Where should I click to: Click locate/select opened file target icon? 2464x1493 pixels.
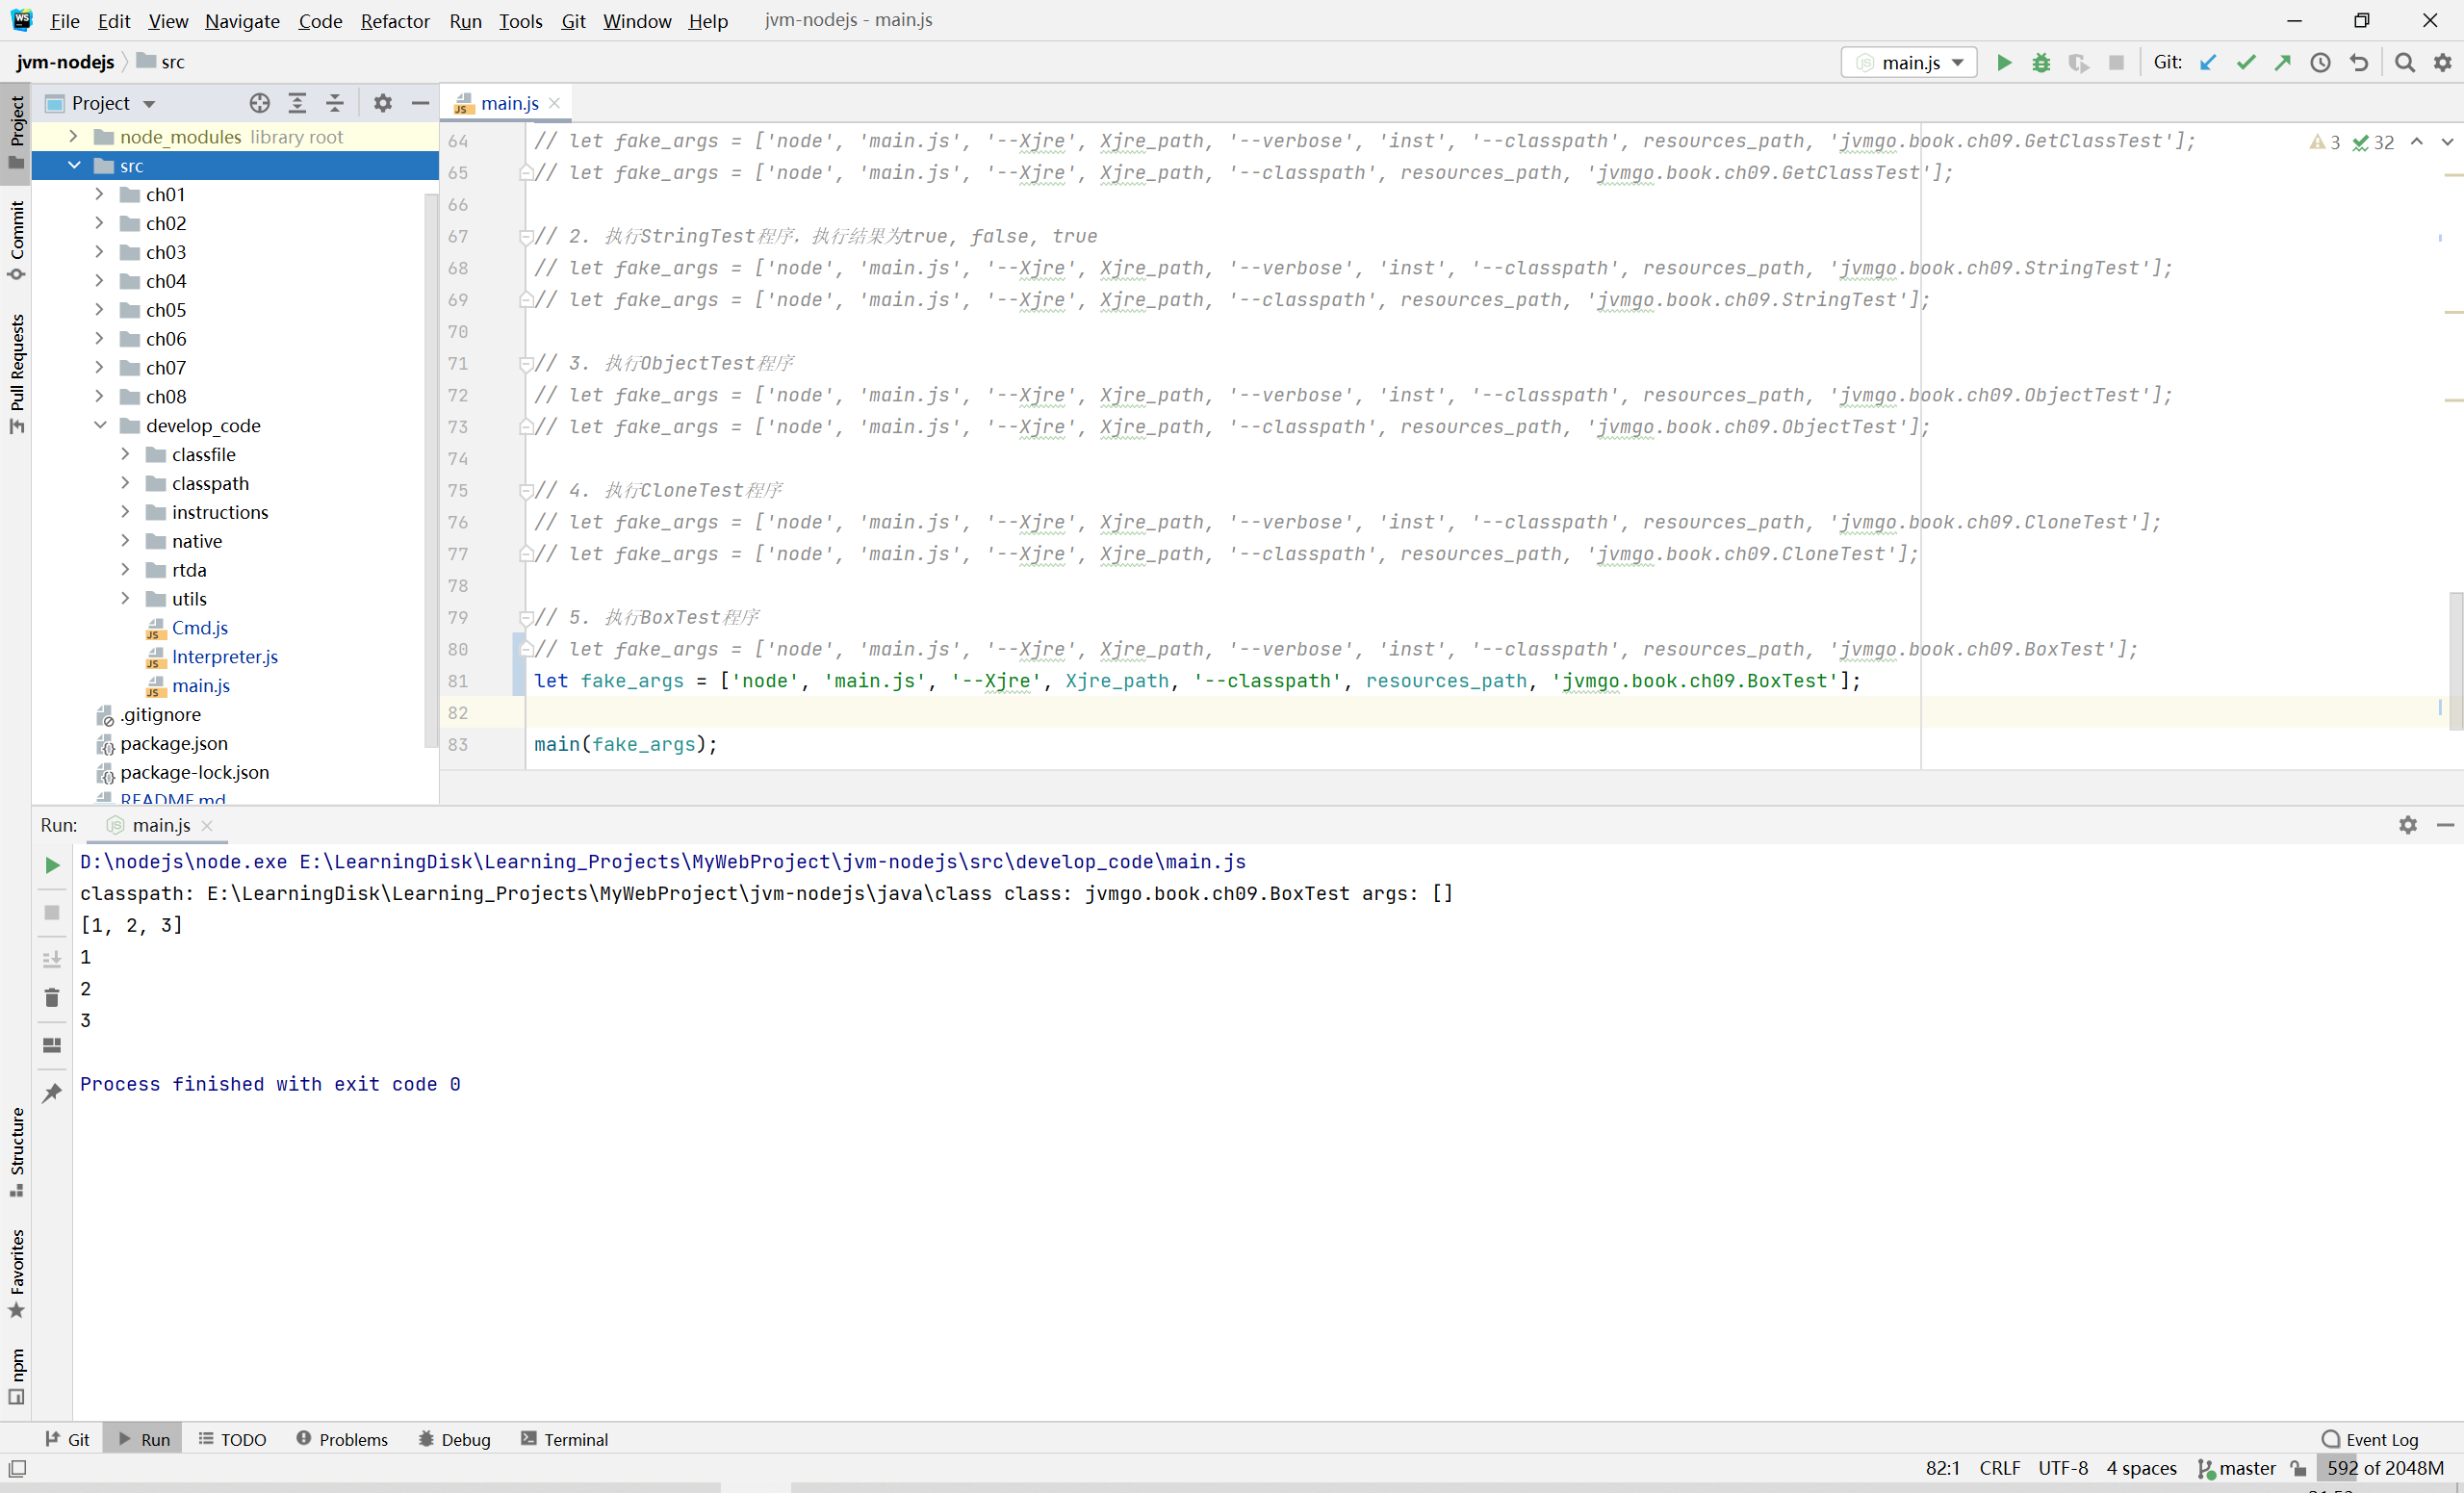click(x=259, y=103)
